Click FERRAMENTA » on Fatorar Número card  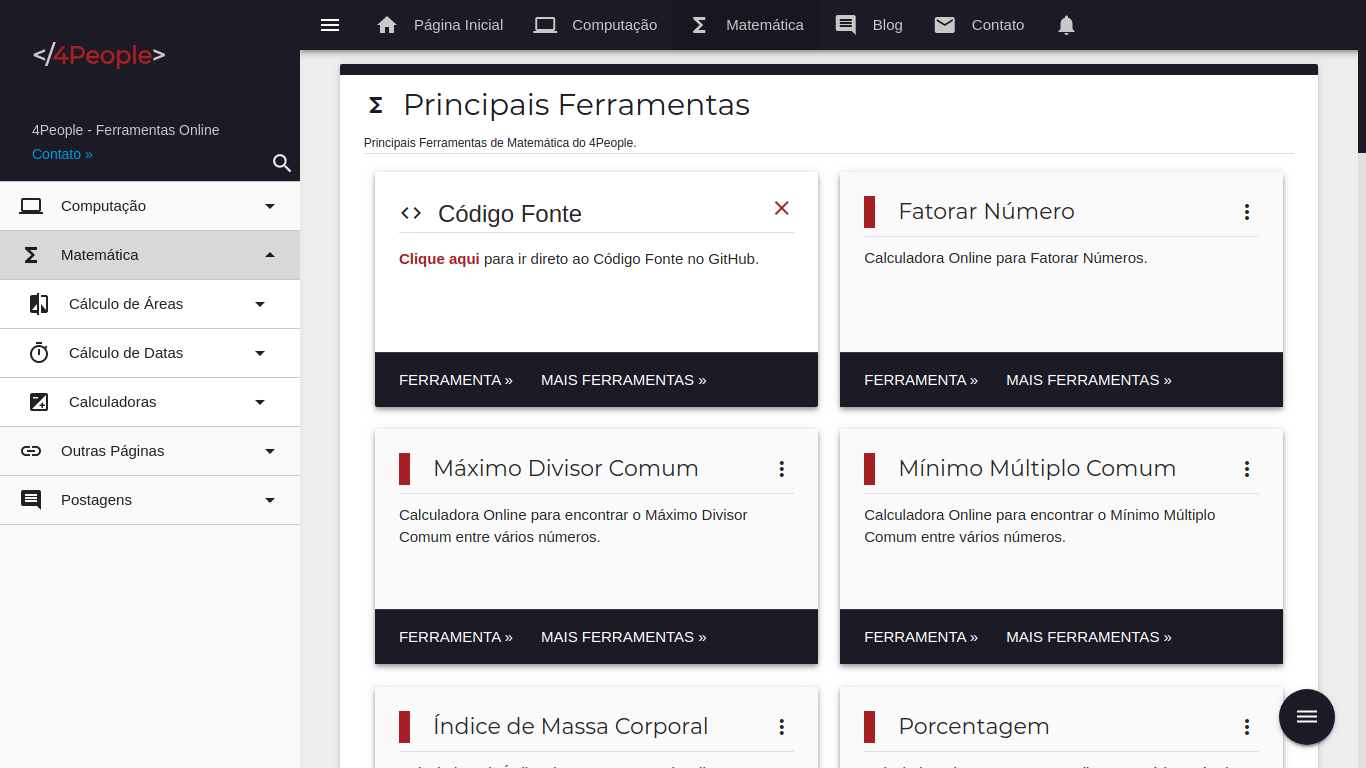[x=921, y=380]
